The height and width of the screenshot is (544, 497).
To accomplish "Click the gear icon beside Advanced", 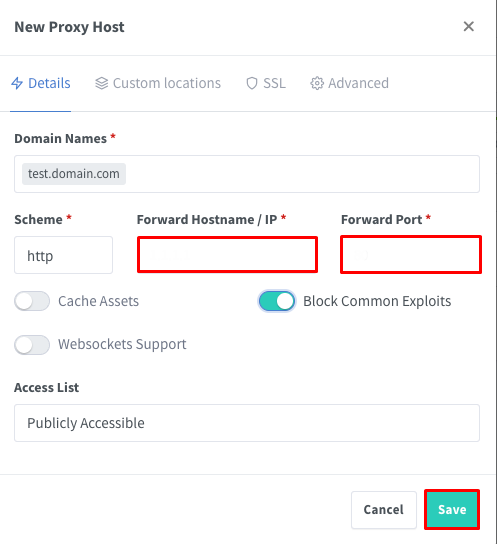I will [x=317, y=83].
